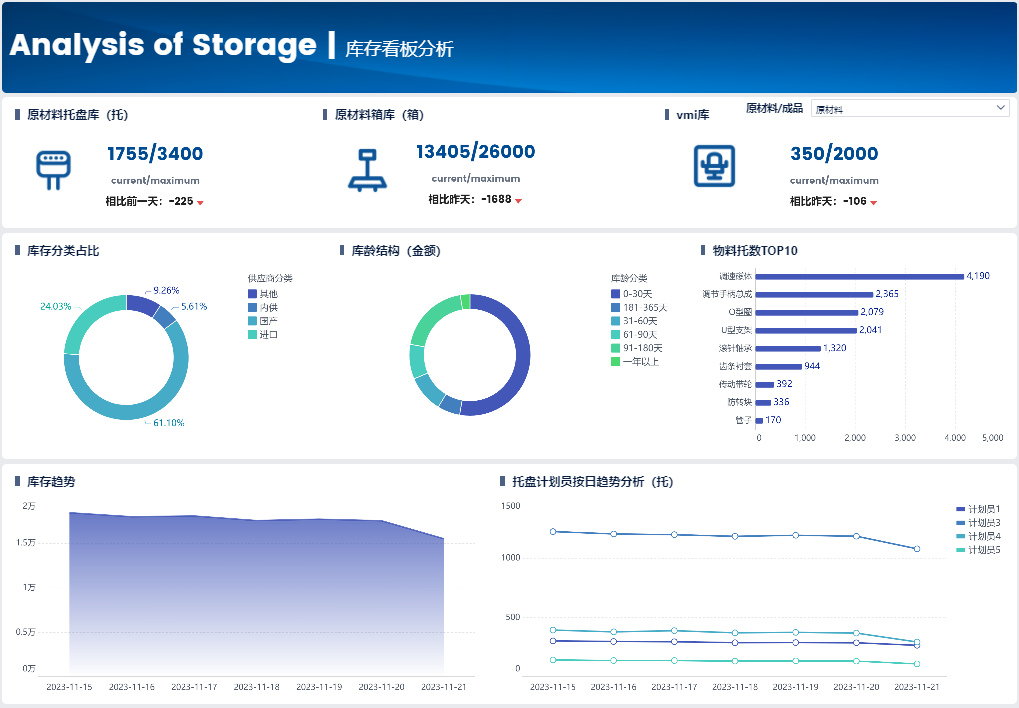Click the 进口 legend color swatch
Image resolution: width=1019 pixels, height=708 pixels.
click(x=252, y=335)
